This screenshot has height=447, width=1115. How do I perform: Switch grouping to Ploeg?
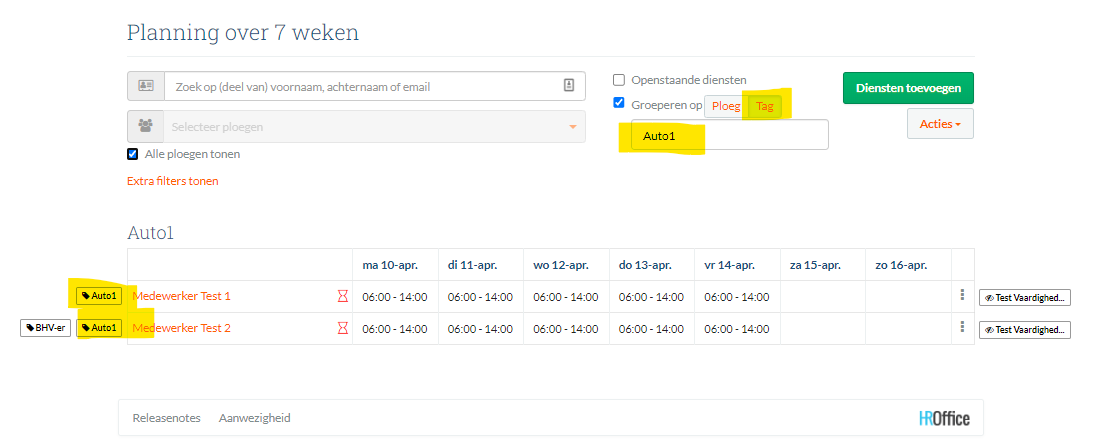(x=726, y=106)
